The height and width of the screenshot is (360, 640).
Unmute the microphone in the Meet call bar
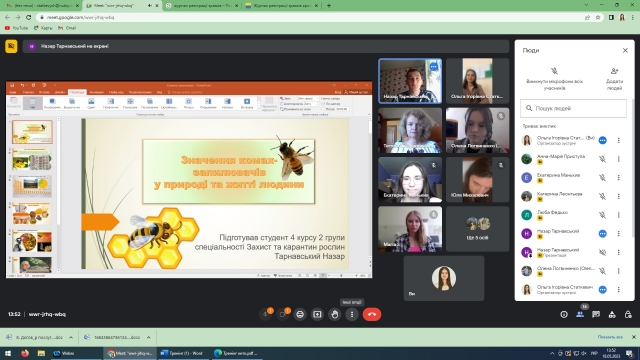click(266, 314)
